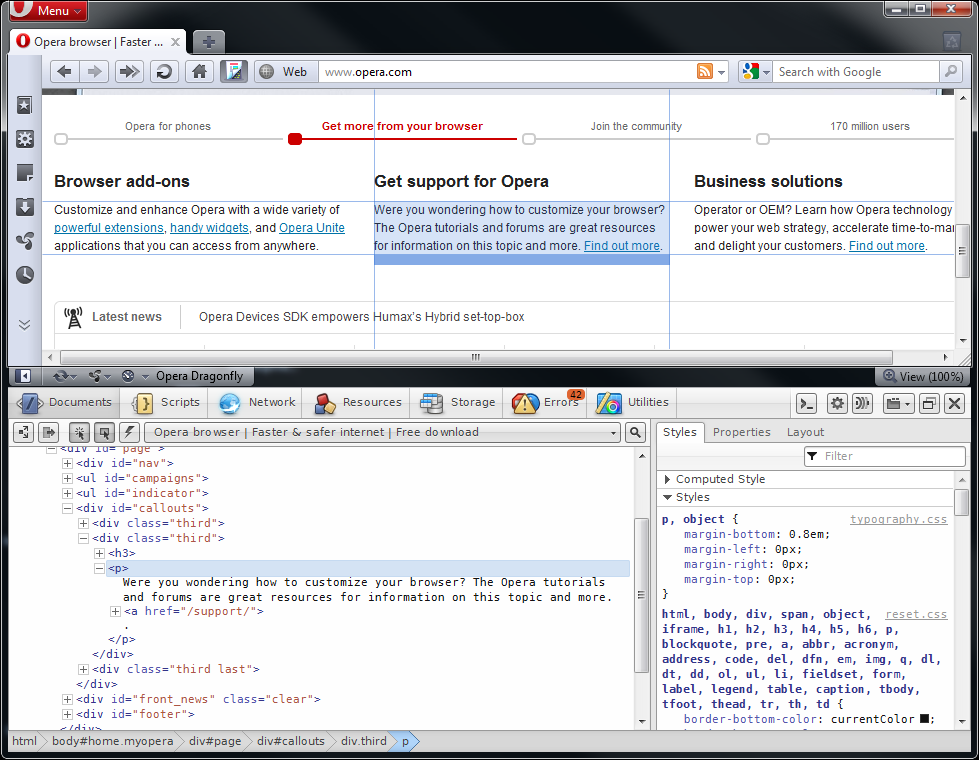This screenshot has height=760, width=979.
Task: Export the current DOM view
Action: click(49, 432)
